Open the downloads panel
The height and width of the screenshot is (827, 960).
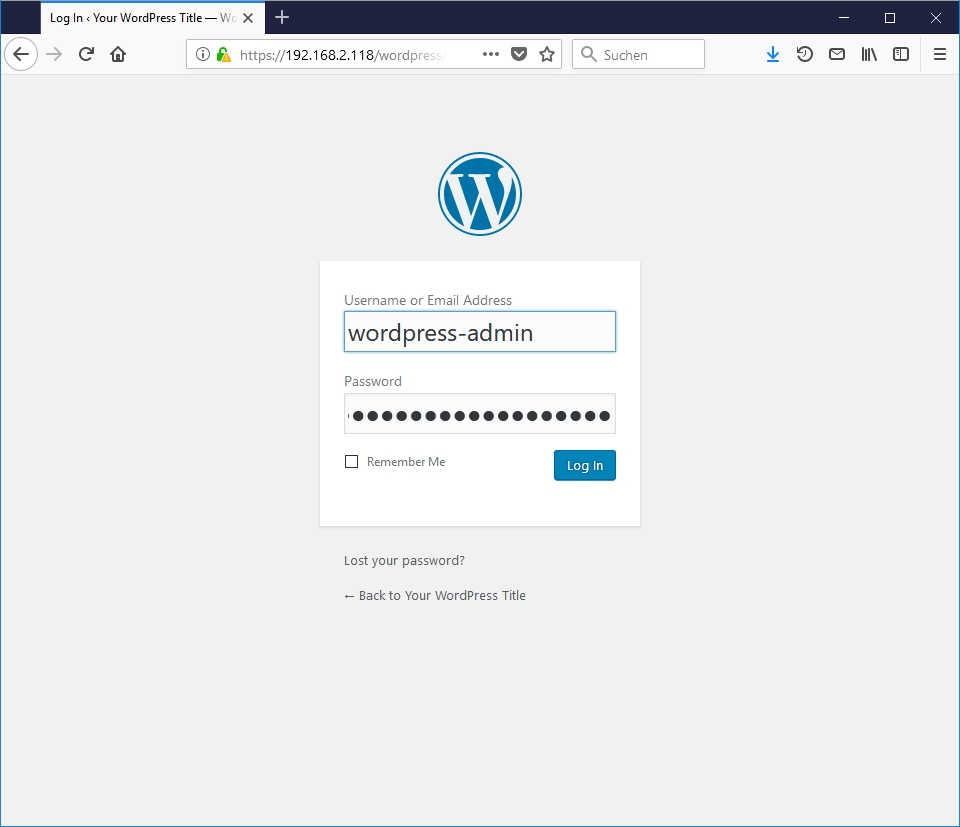(773, 54)
